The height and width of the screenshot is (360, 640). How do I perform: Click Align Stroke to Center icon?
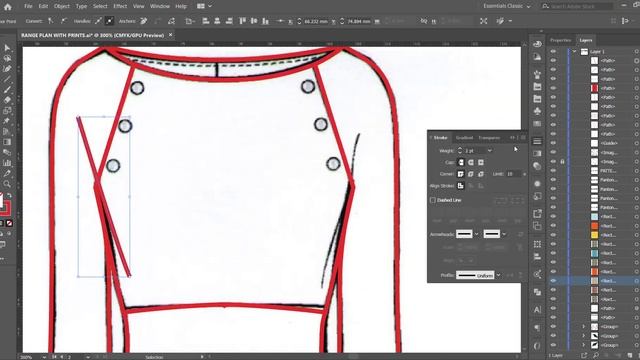click(461, 186)
